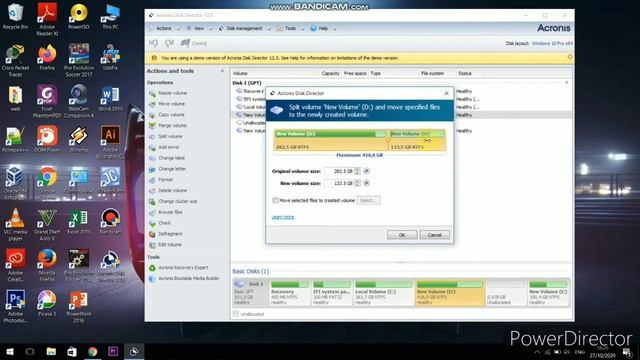Reset original volume size with round button
This screenshot has width=640, height=360.
point(366,171)
